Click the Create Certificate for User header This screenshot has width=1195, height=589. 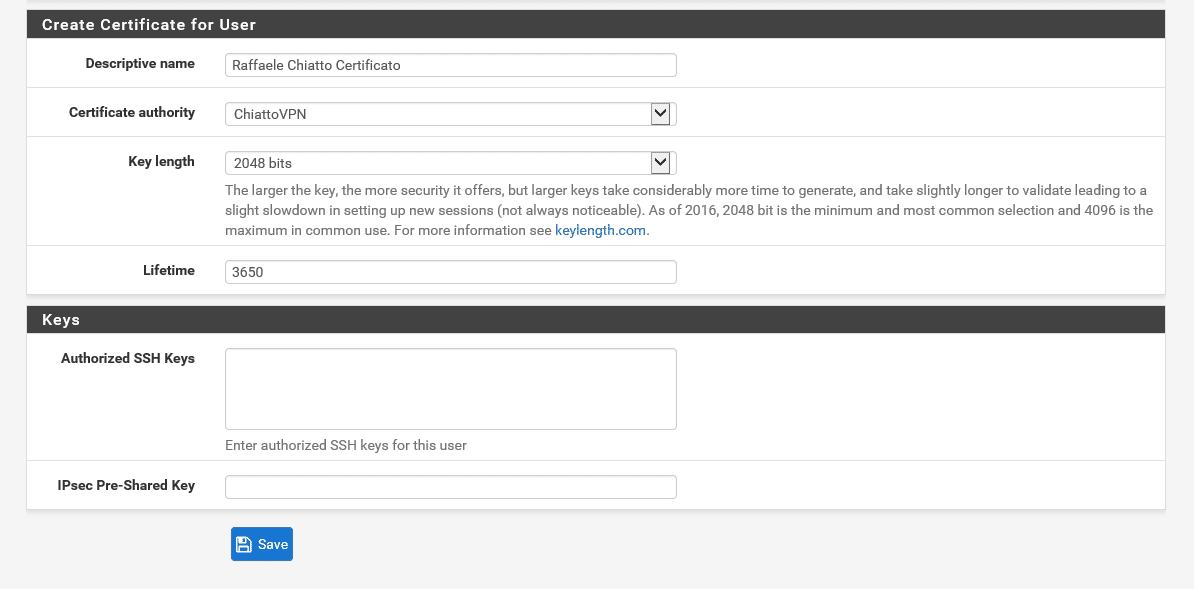point(149,24)
